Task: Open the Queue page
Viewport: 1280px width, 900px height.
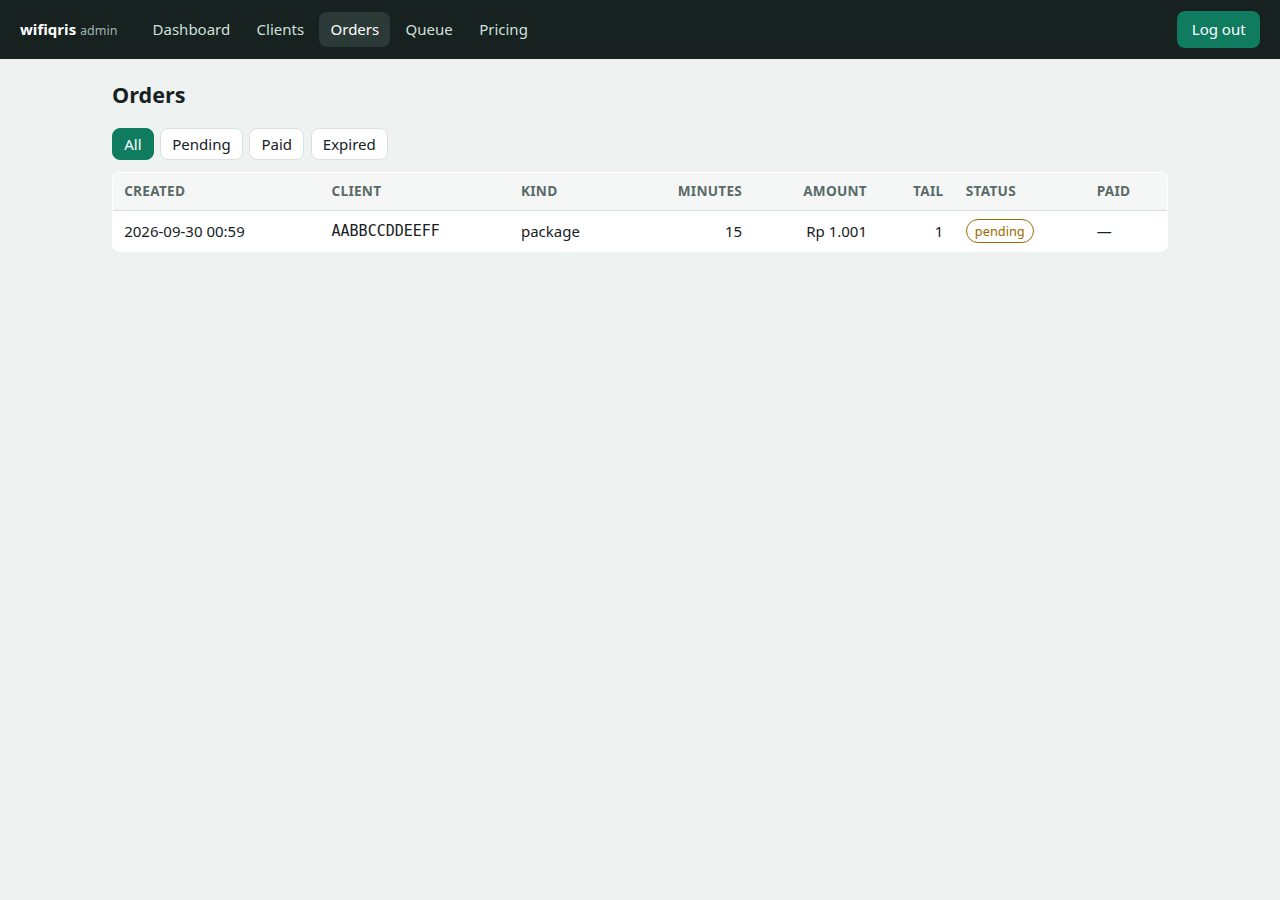Action: (429, 30)
